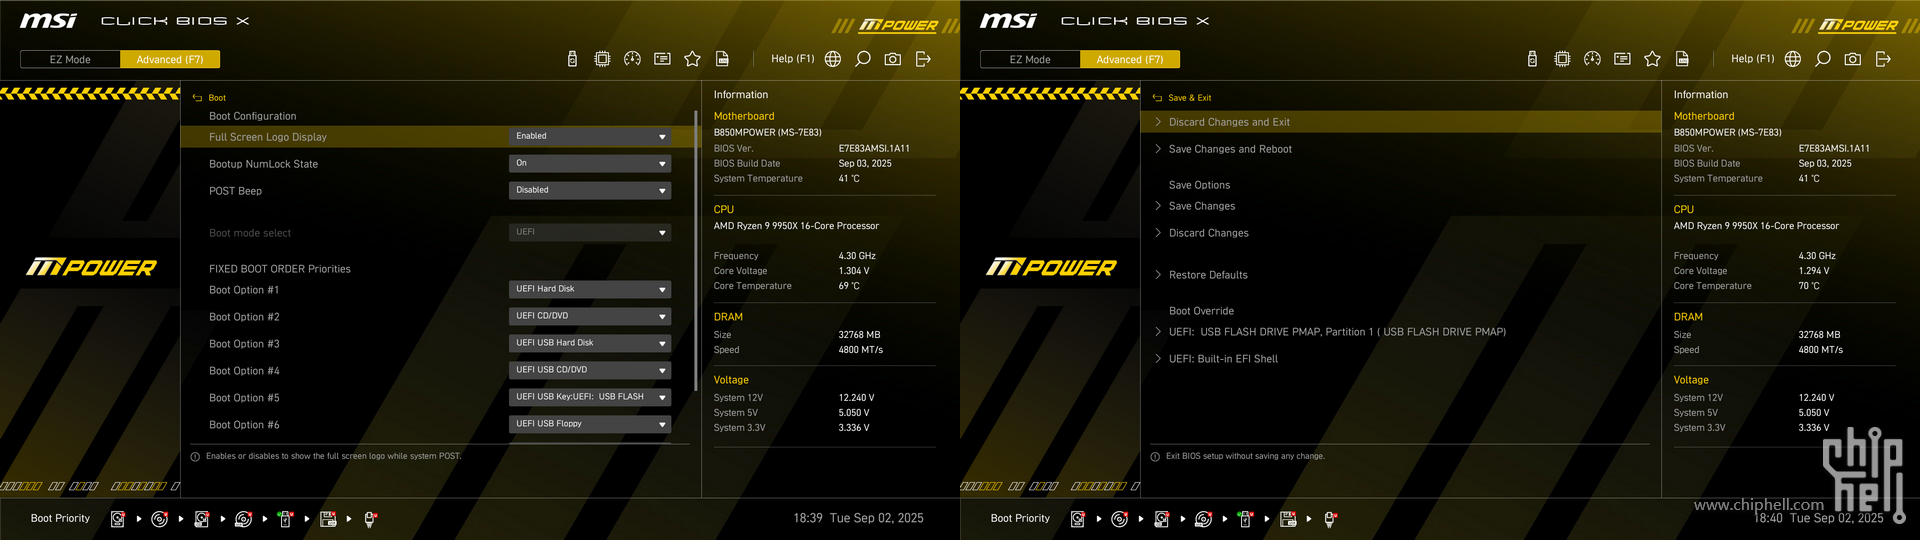Click search magnifier icon in left screen

(863, 59)
